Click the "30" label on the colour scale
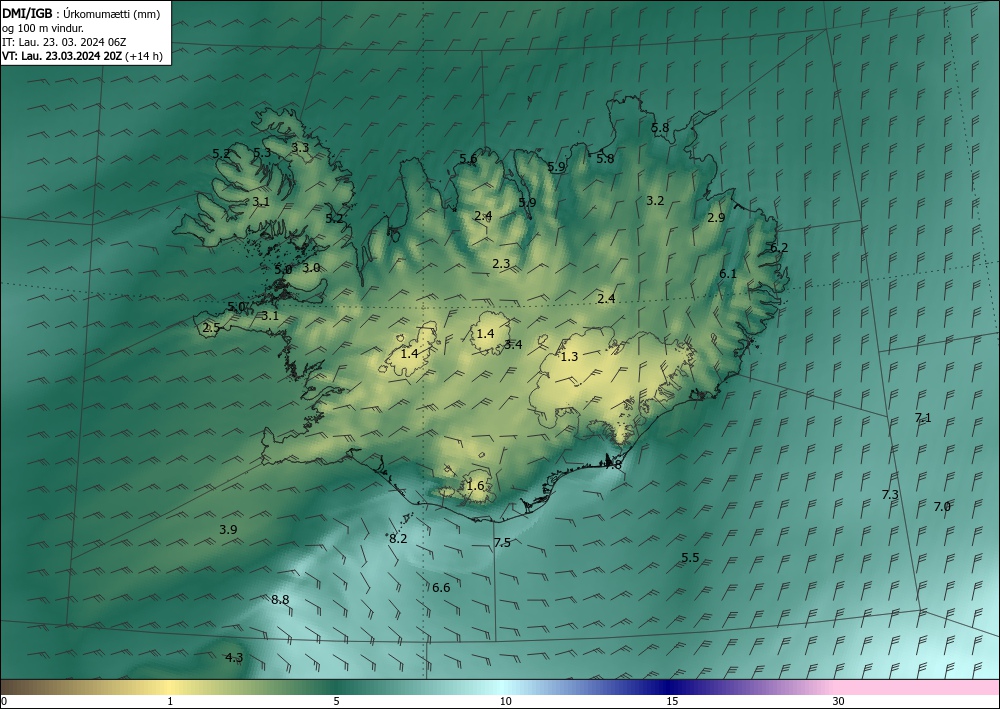The height and width of the screenshot is (709, 1000). coord(839,701)
